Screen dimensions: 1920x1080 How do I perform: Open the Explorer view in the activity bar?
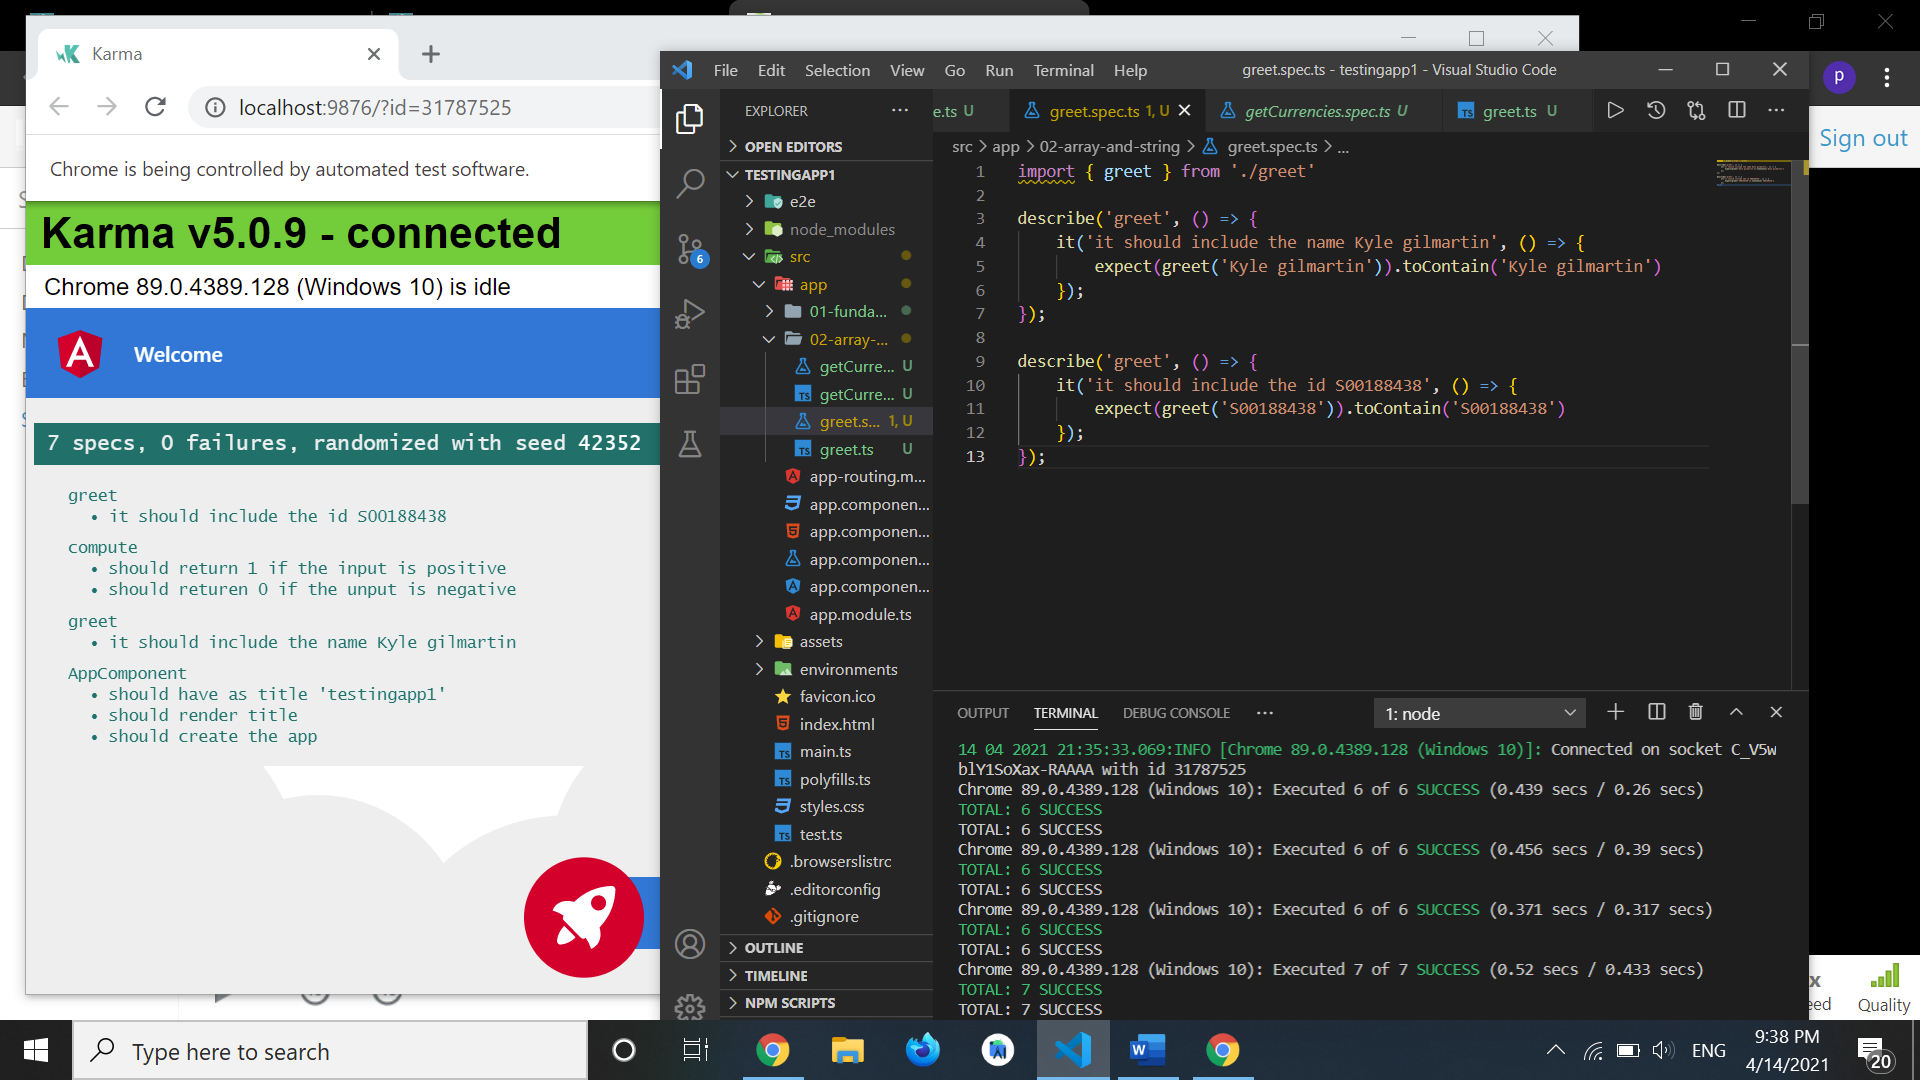coord(689,119)
